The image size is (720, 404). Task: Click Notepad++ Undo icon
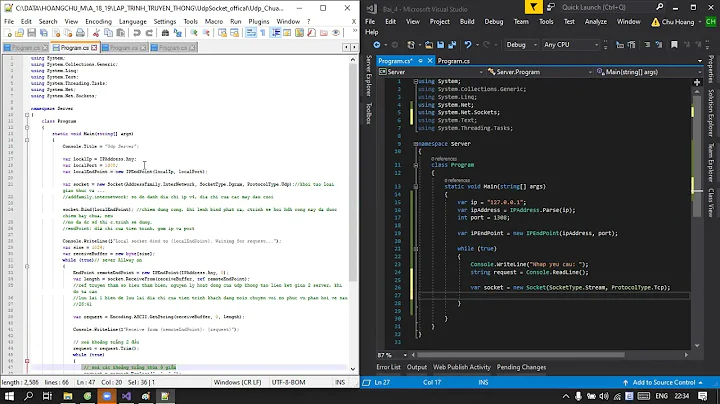point(136,33)
